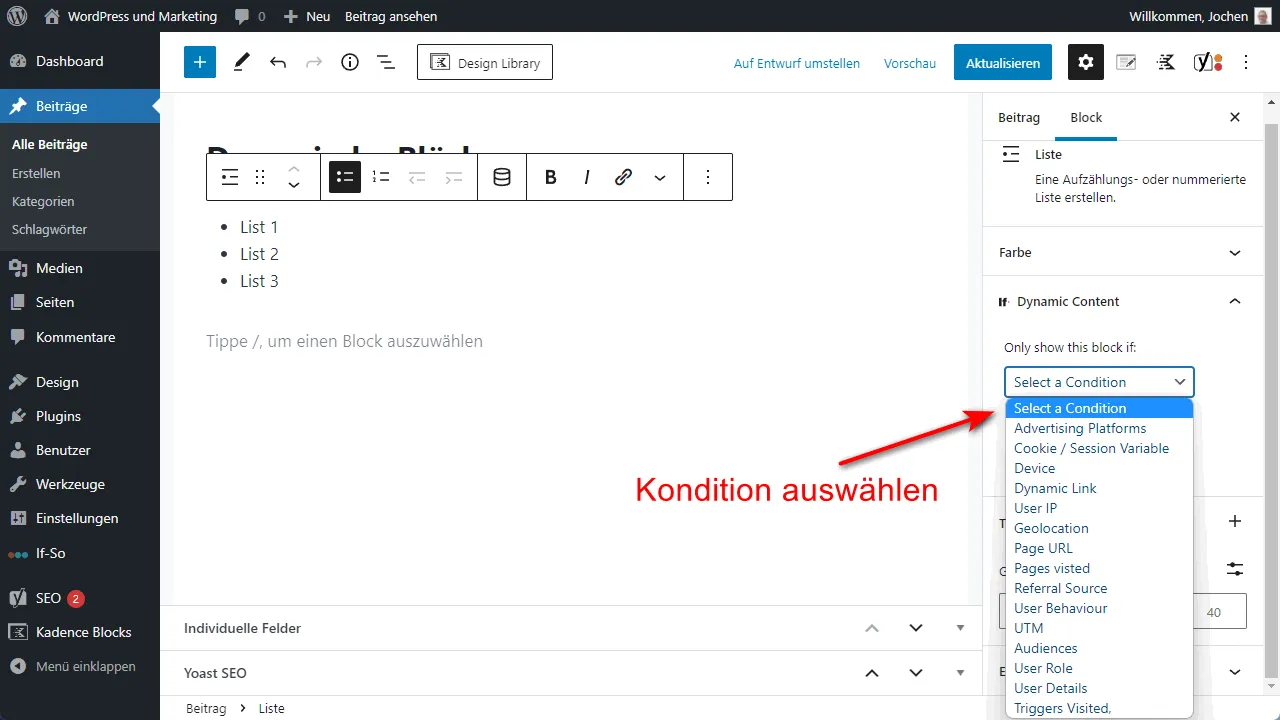1280x720 pixels.
Task: Switch to the Block sidebar tab
Action: tap(1086, 117)
